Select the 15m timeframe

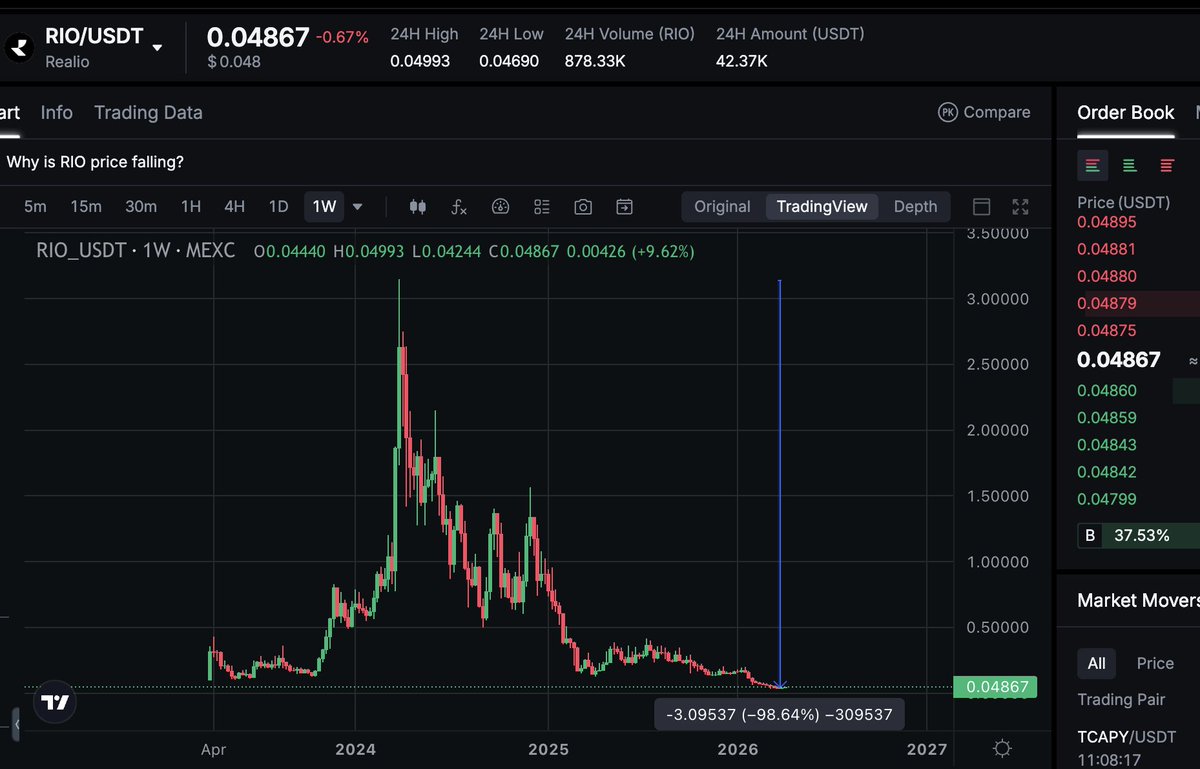pos(86,207)
